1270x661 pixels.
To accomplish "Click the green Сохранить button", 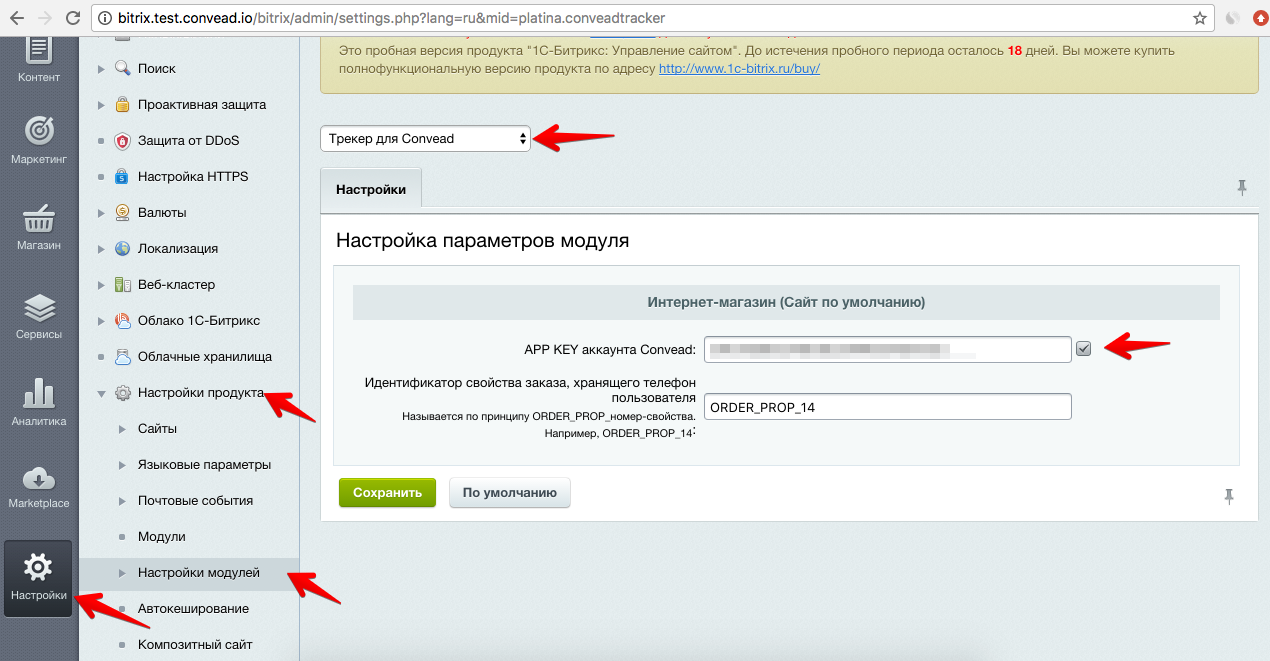I will pos(387,493).
